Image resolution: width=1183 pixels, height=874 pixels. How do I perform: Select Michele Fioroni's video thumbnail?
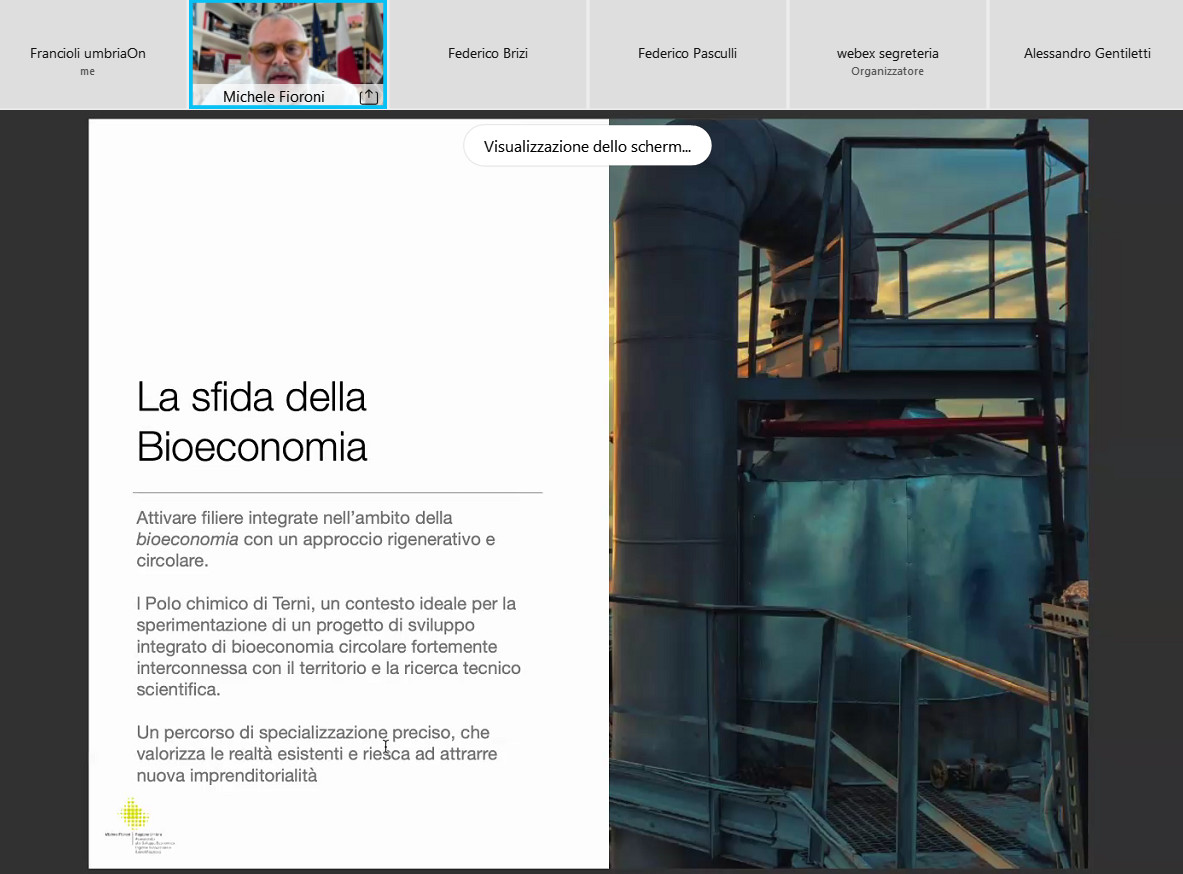pos(287,54)
